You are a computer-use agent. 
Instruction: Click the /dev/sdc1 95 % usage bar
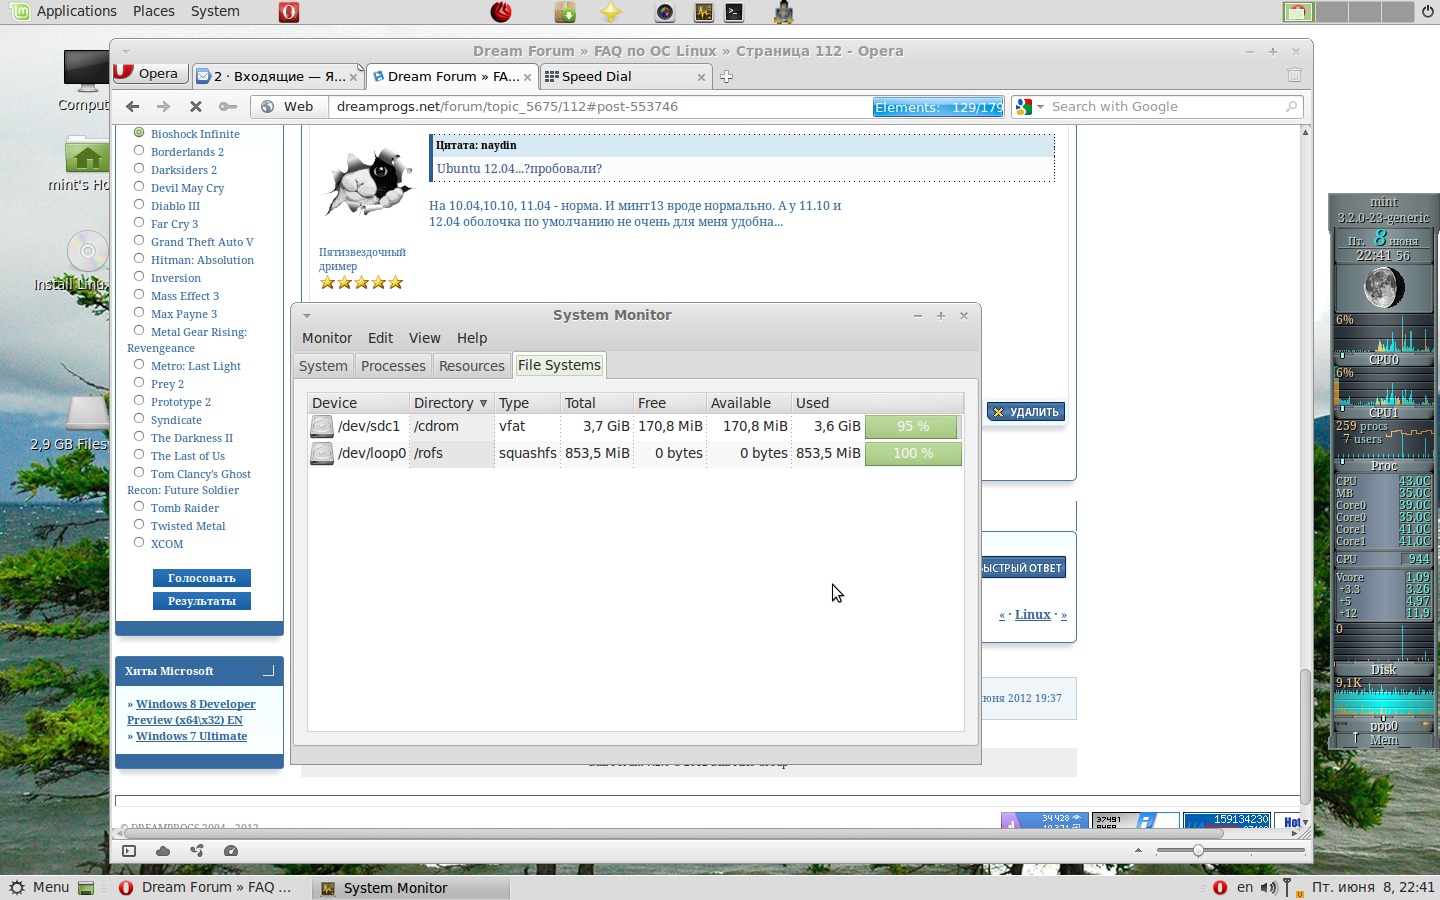913,426
